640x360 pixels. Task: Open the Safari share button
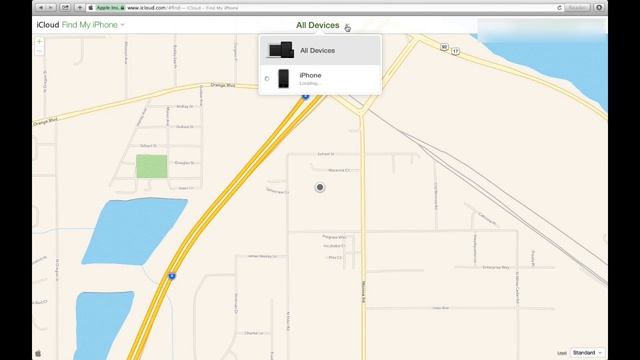[x=65, y=7]
